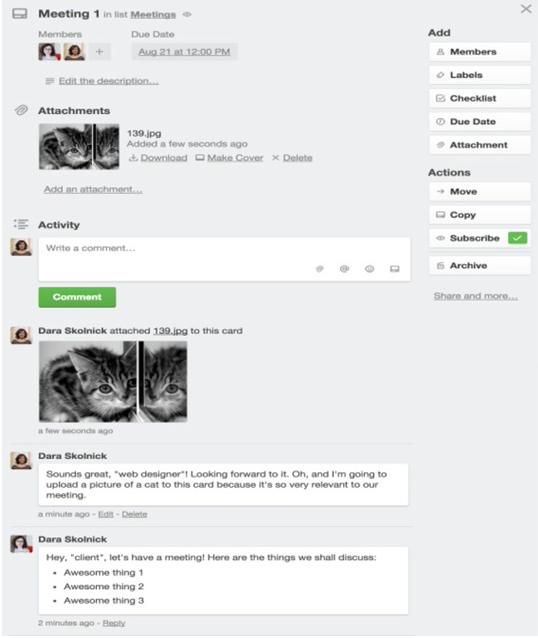
Task: Click the emoji smiley icon in comment box
Action: point(370,269)
